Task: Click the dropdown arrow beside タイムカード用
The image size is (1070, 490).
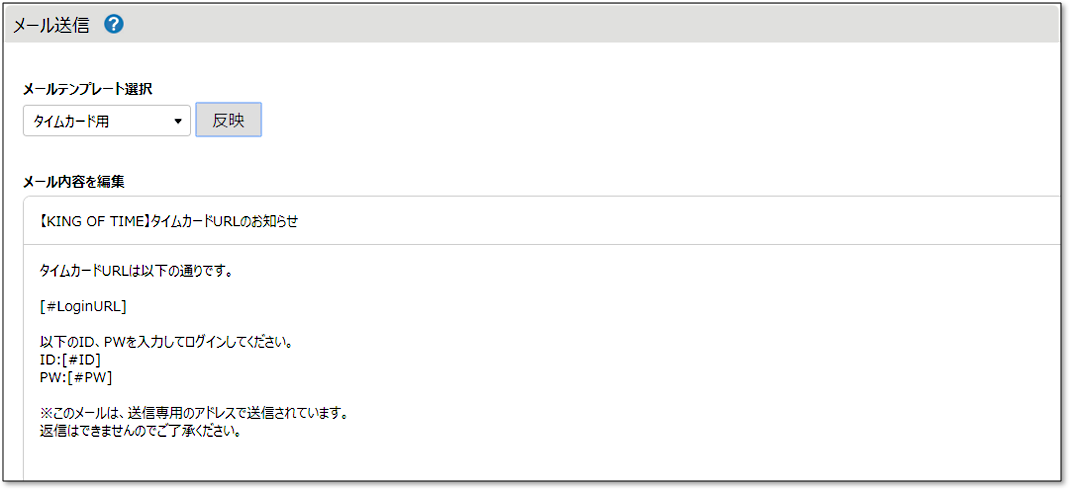Action: (178, 121)
